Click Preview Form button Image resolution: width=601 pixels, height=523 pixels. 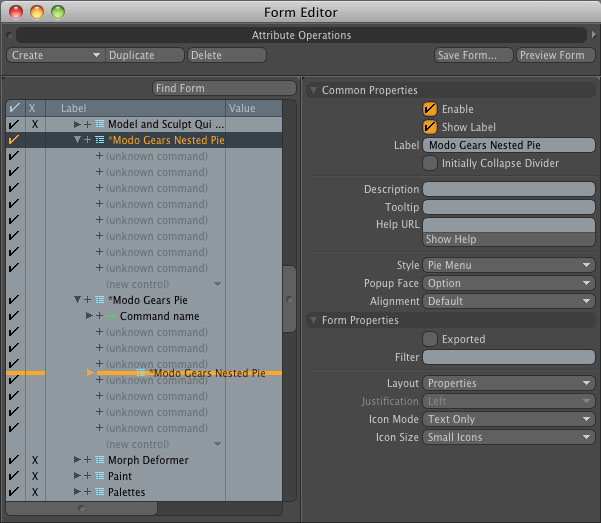(556, 55)
